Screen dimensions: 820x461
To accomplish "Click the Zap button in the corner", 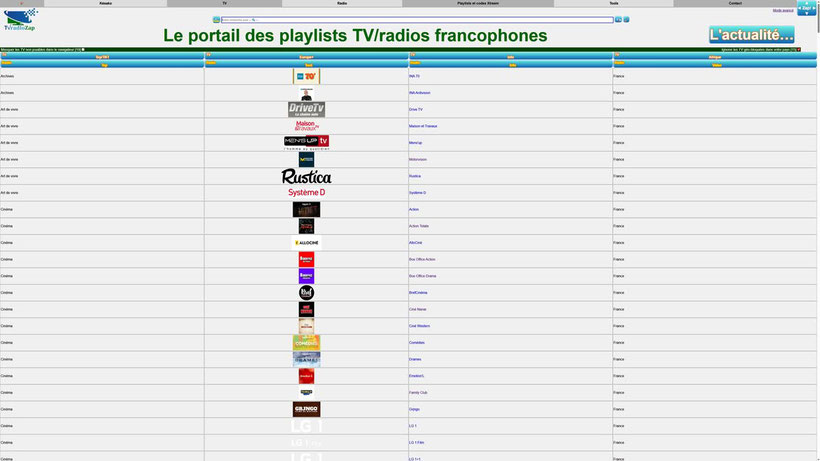I will (x=806, y=8).
